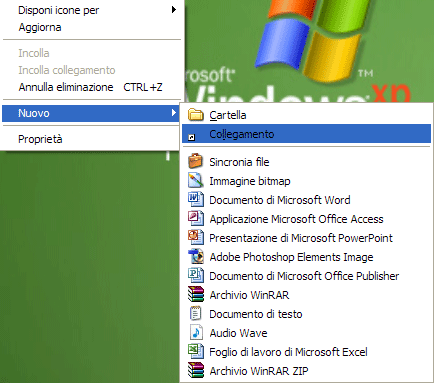Viewport: 434px width, 383px height.
Task: Click the Microsoft Word document icon
Action: [196, 199]
